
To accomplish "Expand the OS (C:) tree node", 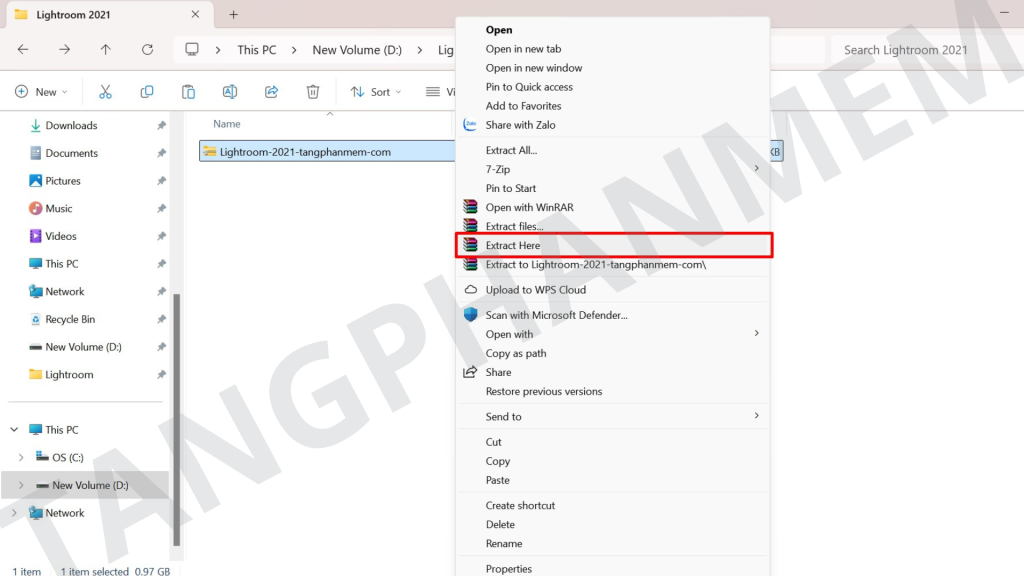I will [x=21, y=458].
